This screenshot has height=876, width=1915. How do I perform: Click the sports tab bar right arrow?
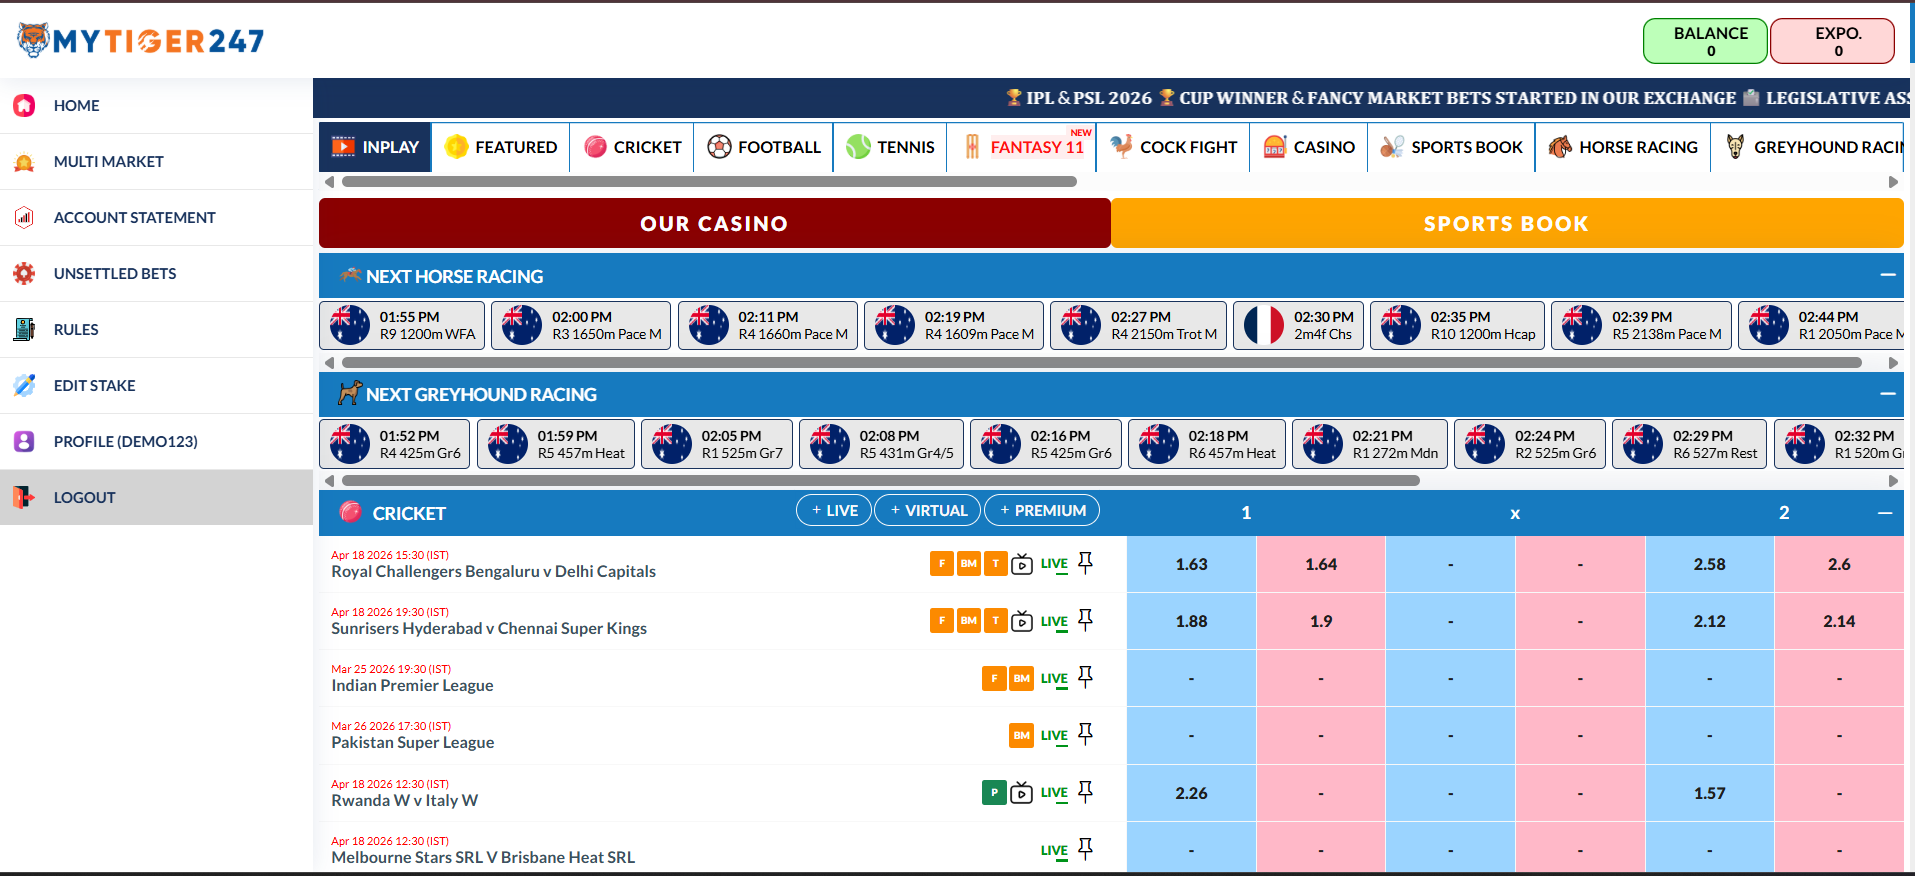tap(1892, 182)
